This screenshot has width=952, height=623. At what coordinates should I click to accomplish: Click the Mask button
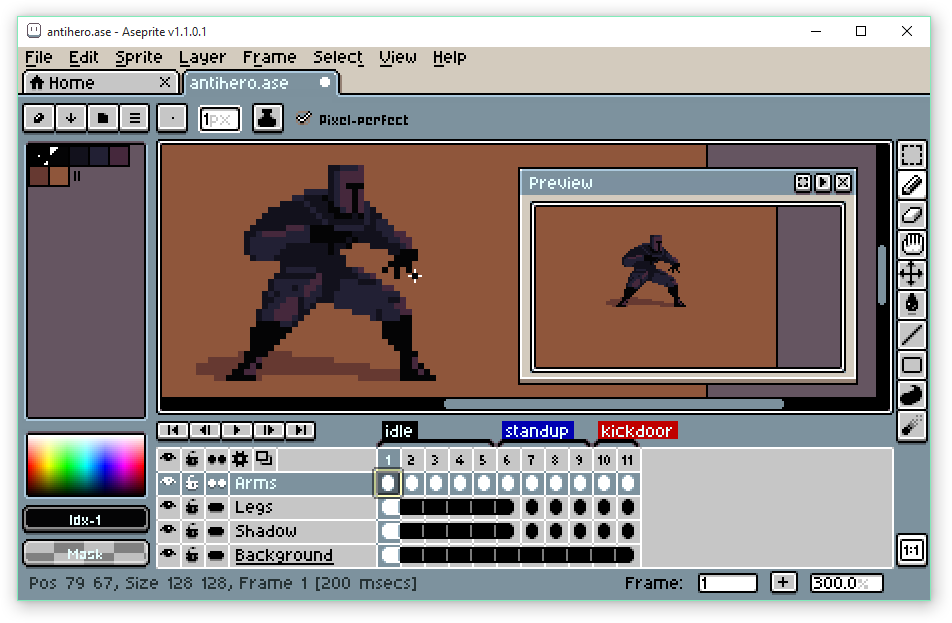pyautogui.click(x=85, y=554)
